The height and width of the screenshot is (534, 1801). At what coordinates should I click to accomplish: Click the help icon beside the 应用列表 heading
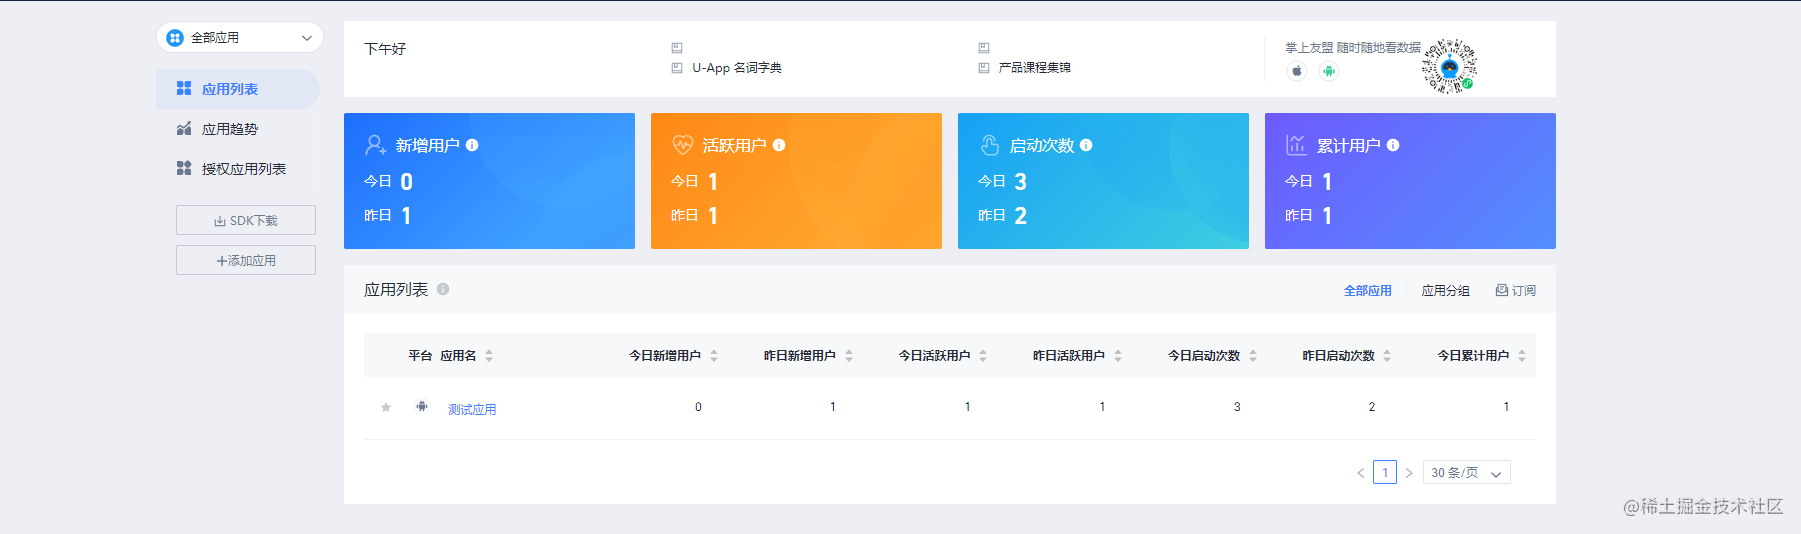[443, 289]
